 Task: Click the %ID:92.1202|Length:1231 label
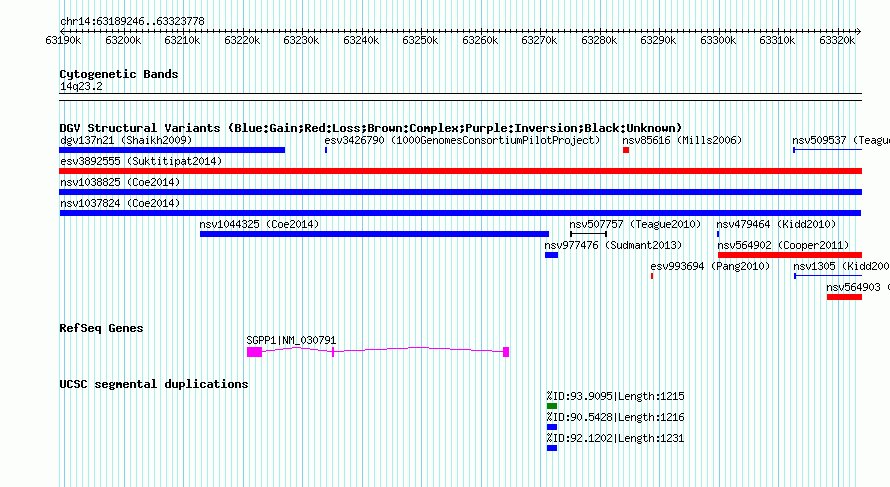[615, 438]
